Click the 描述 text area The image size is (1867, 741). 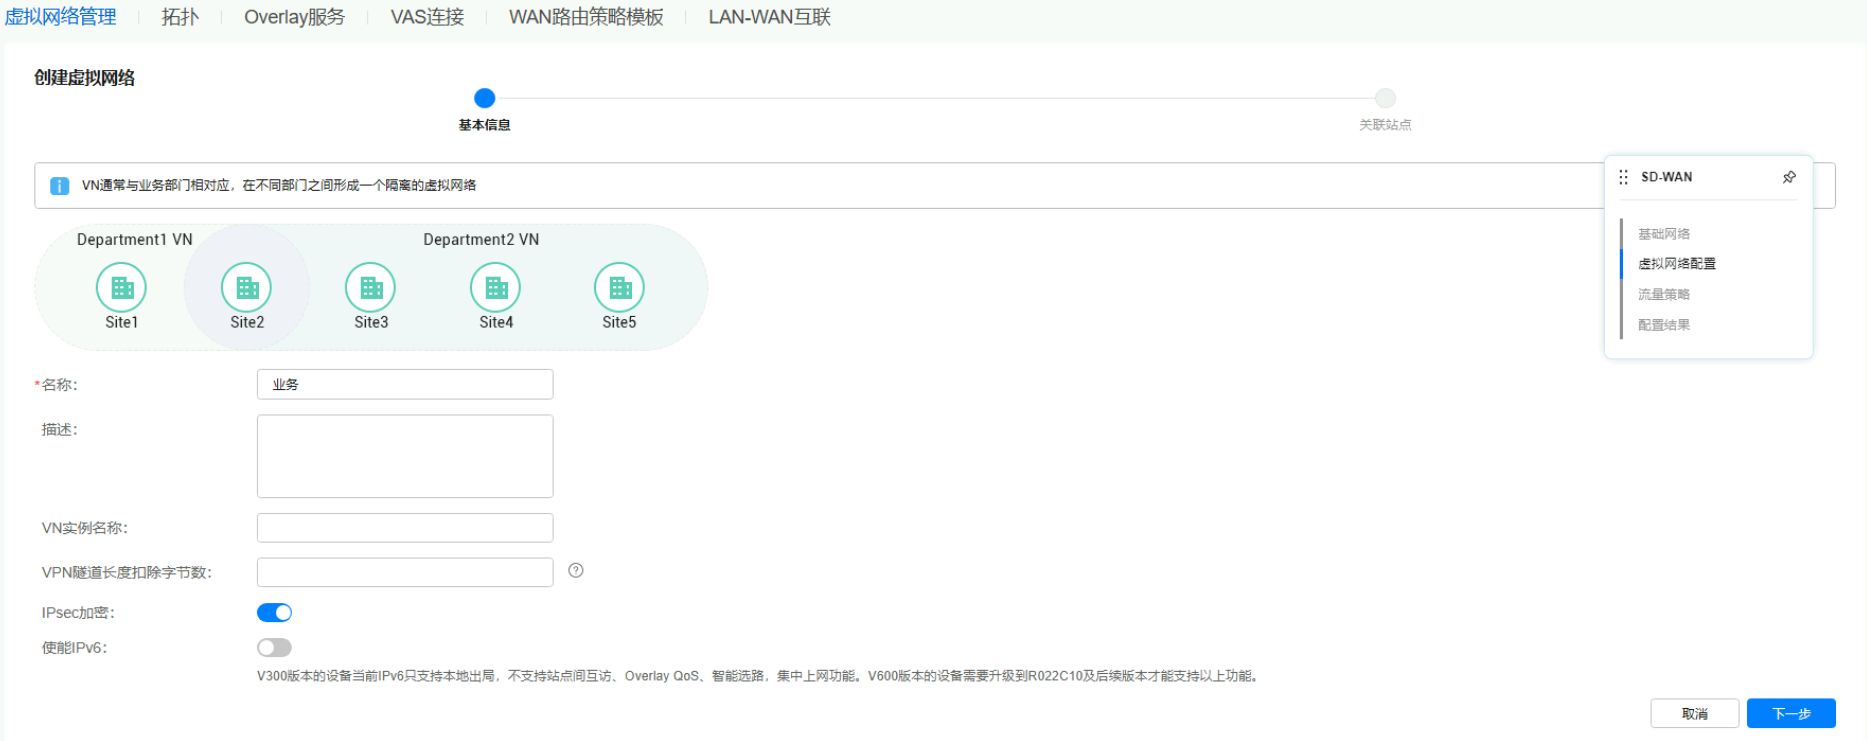[405, 456]
